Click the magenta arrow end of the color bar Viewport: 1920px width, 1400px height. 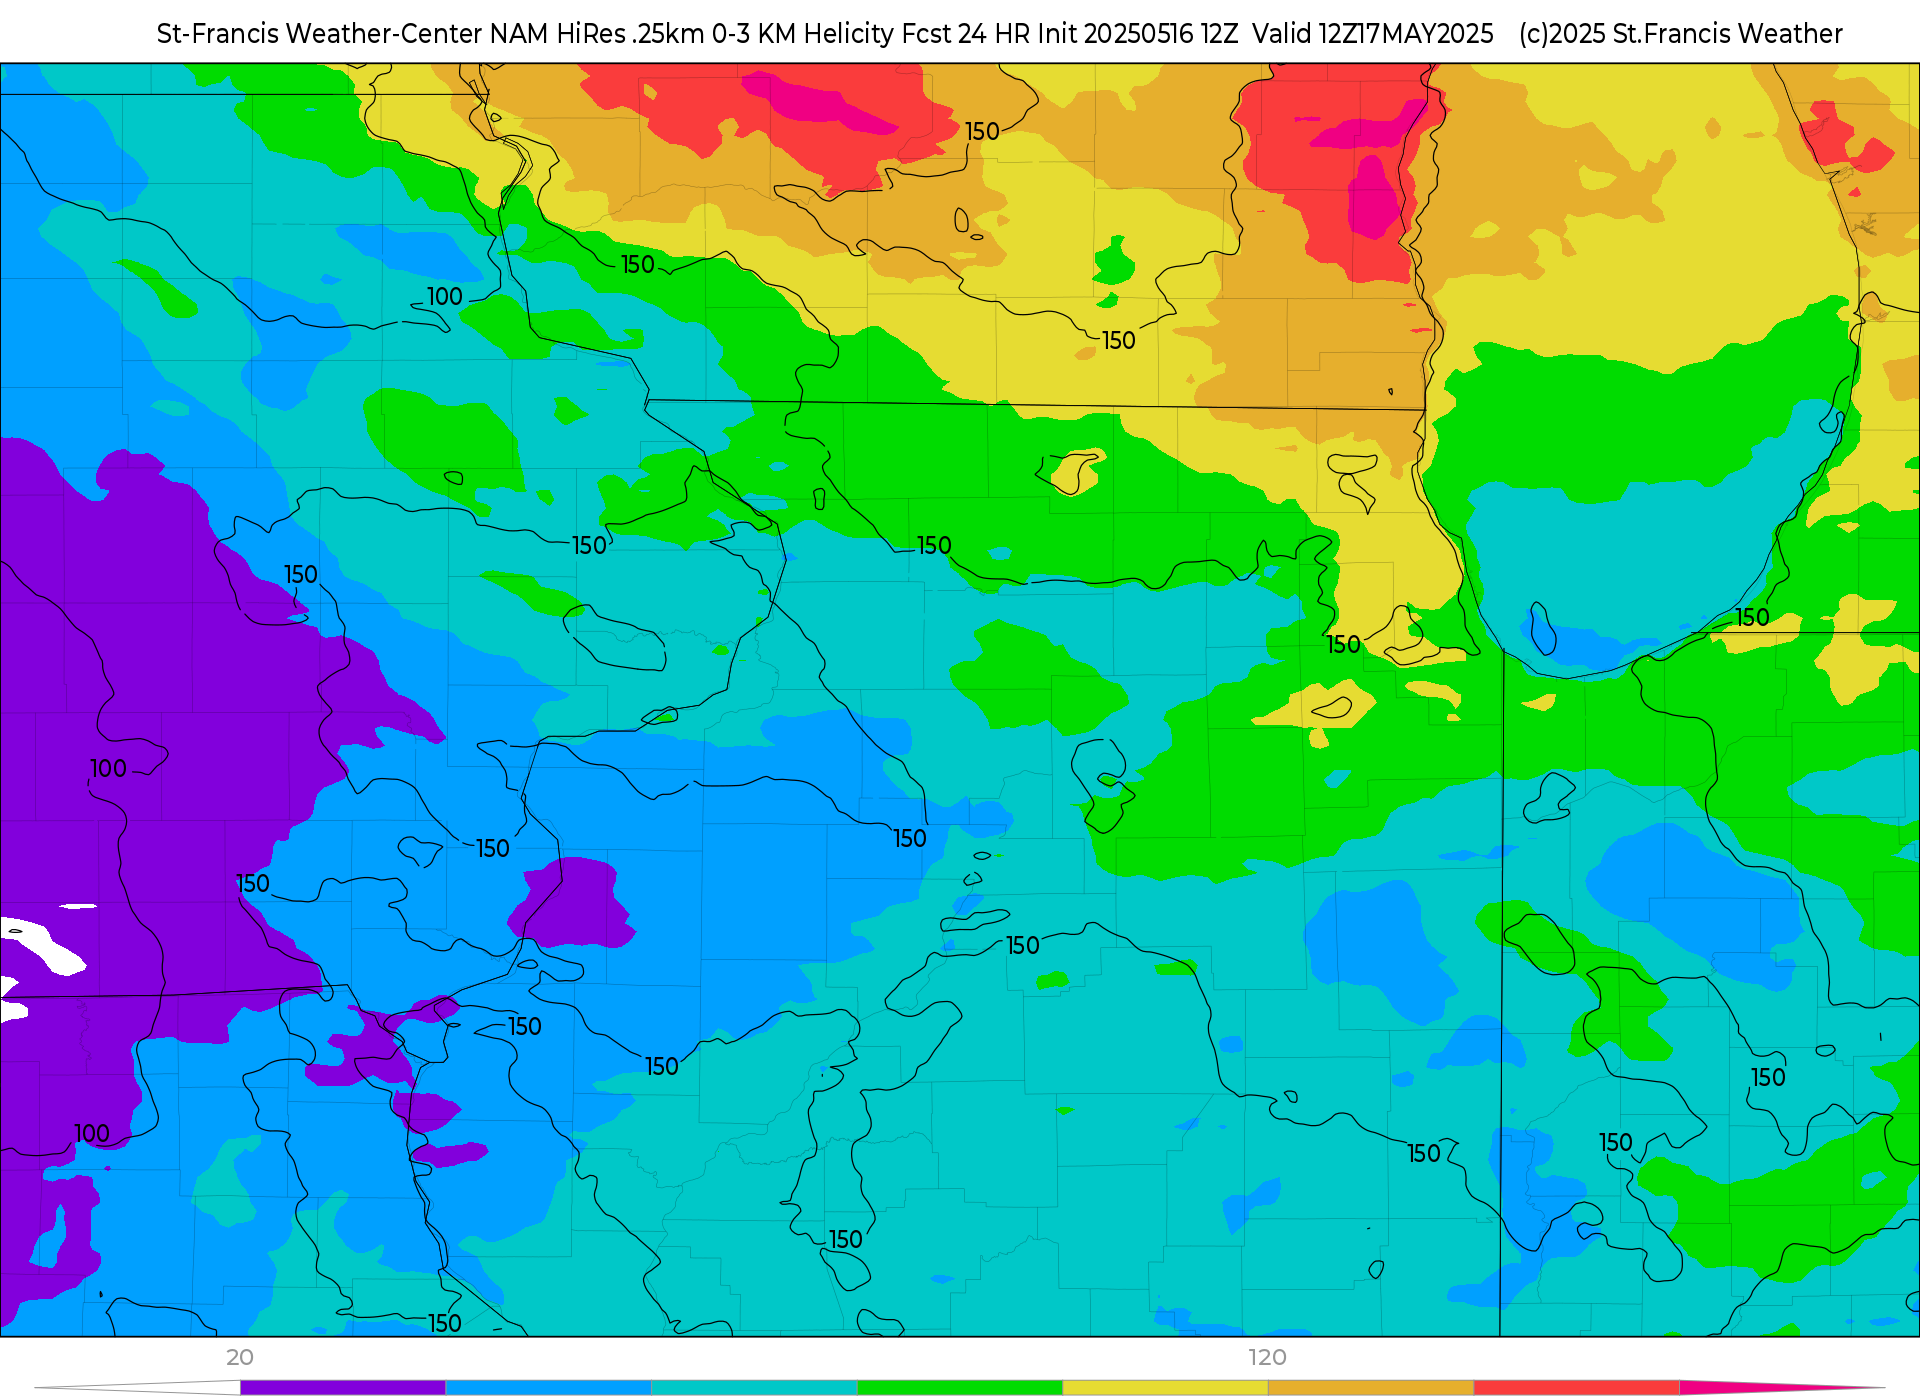[x=1780, y=1387]
